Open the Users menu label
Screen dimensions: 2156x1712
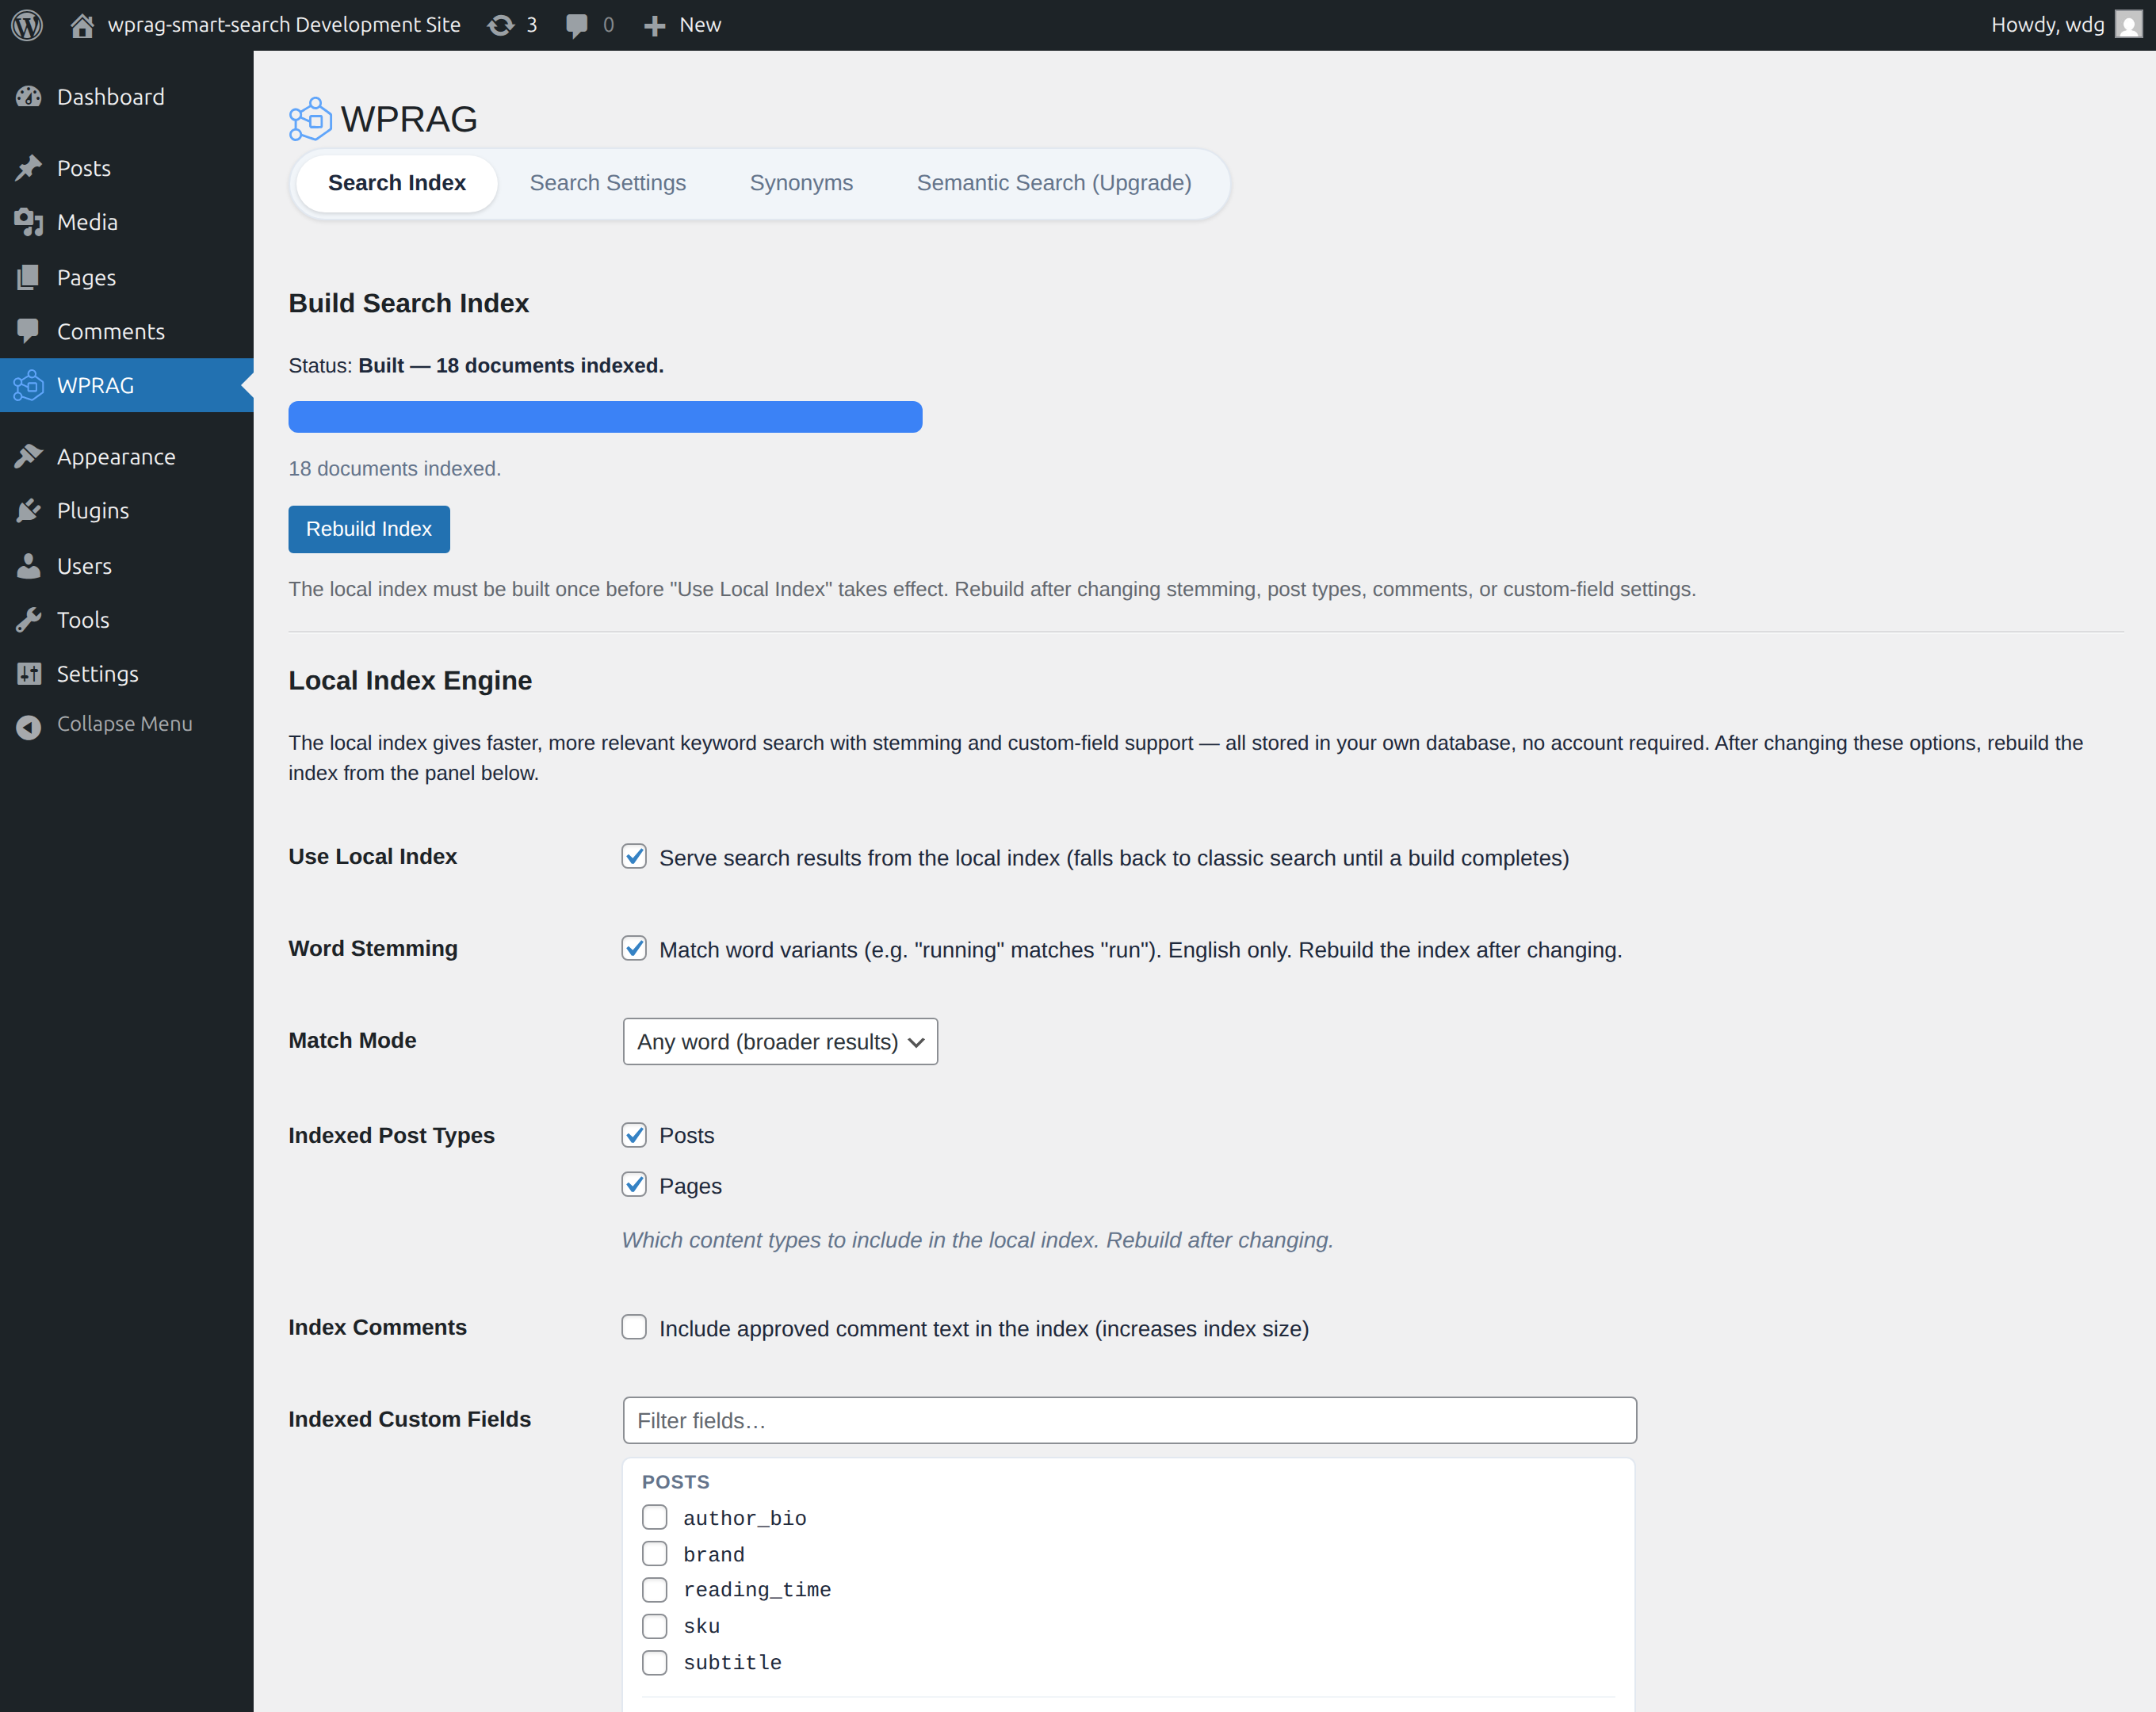pos(84,566)
